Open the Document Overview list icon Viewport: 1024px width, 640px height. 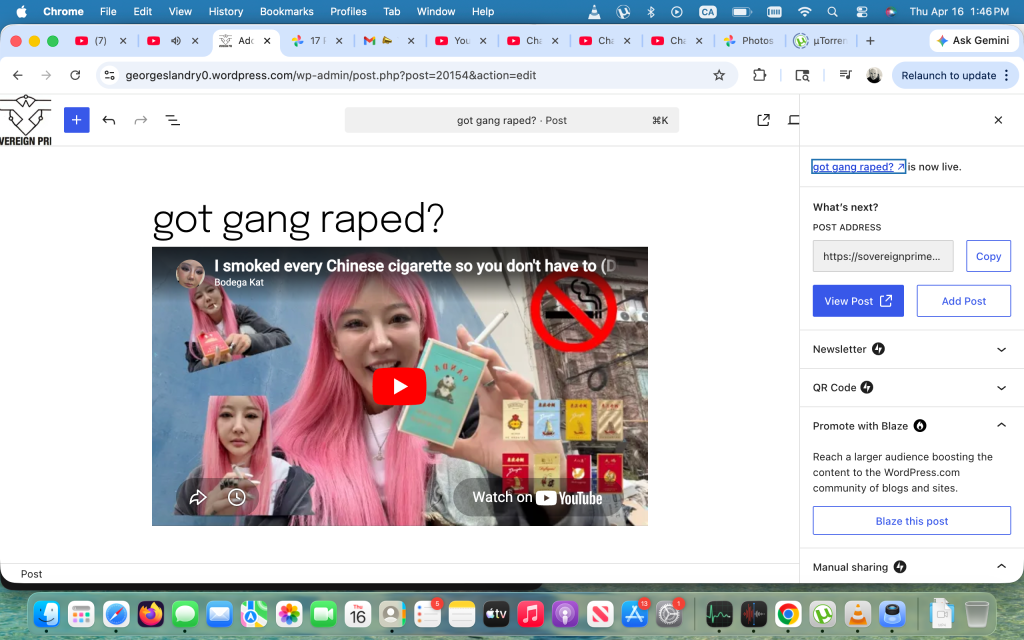[x=172, y=120]
